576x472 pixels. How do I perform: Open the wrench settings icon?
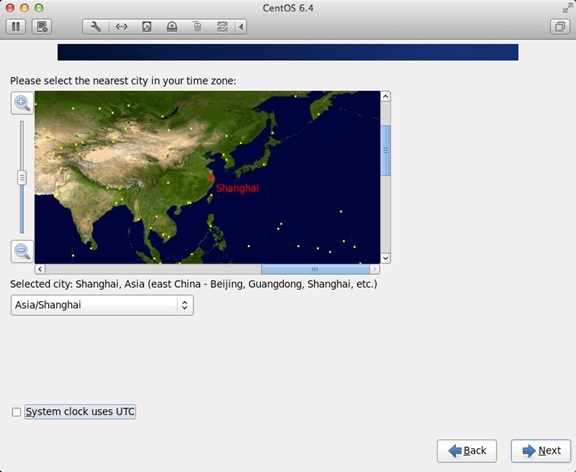point(96,27)
